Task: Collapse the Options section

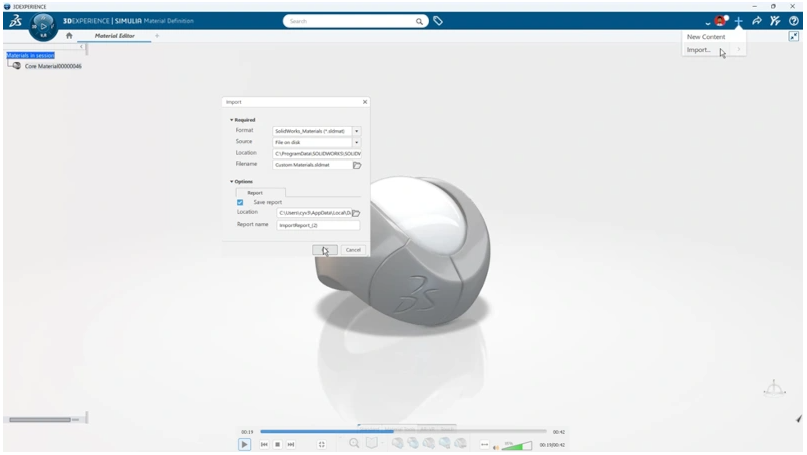Action: [x=232, y=182]
